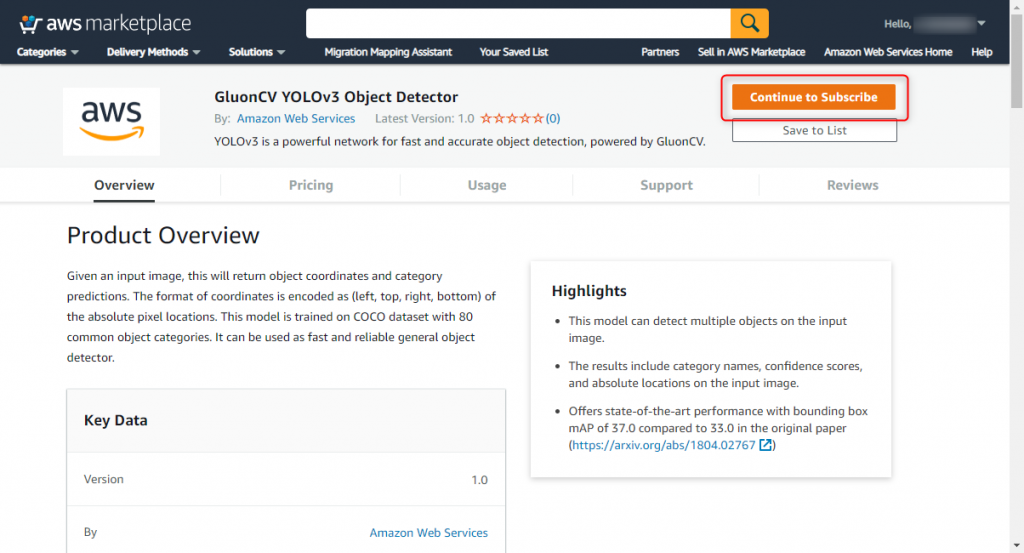Open the Hello account dropdown arrow
The height and width of the screenshot is (553, 1024).
coord(981,24)
